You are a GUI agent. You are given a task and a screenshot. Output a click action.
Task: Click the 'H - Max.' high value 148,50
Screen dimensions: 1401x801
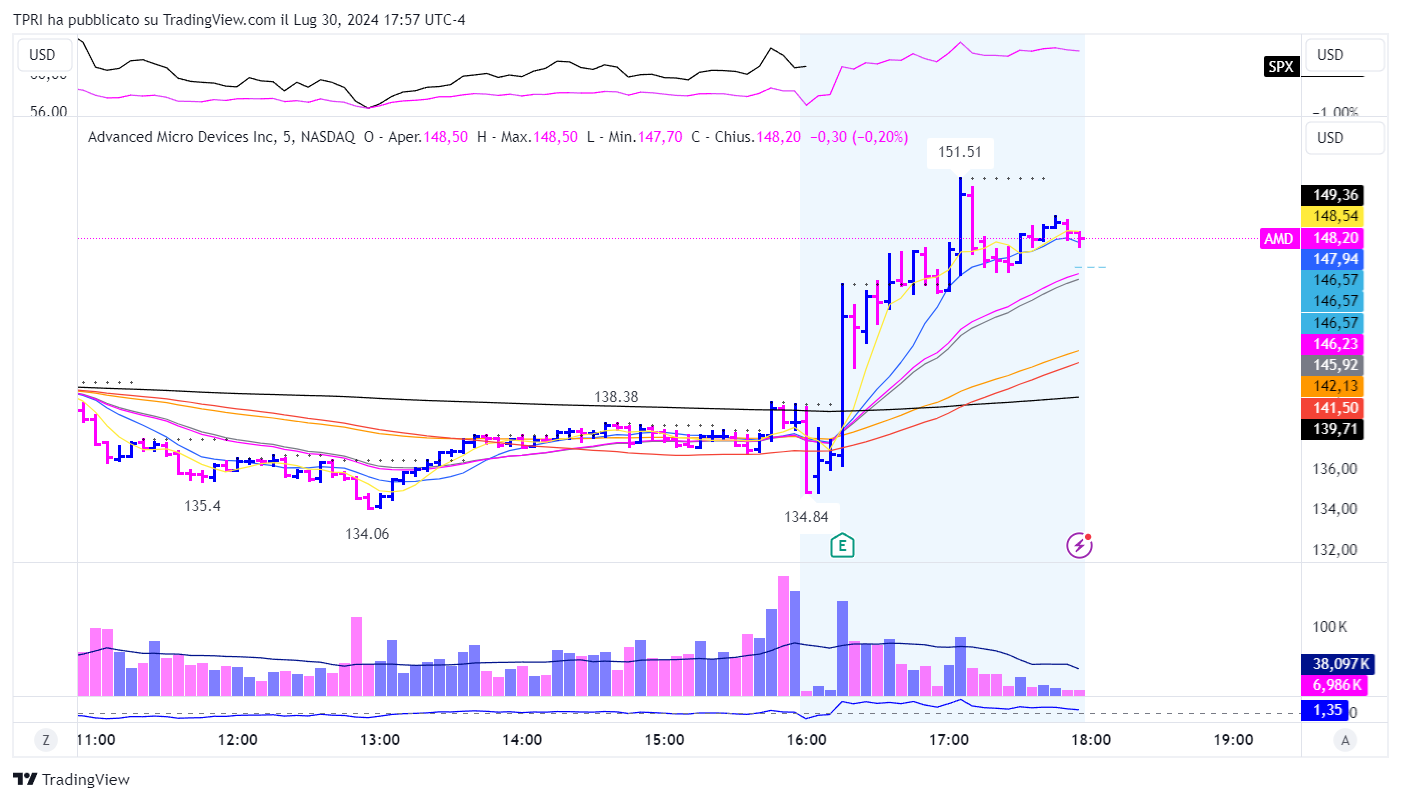pos(554,137)
